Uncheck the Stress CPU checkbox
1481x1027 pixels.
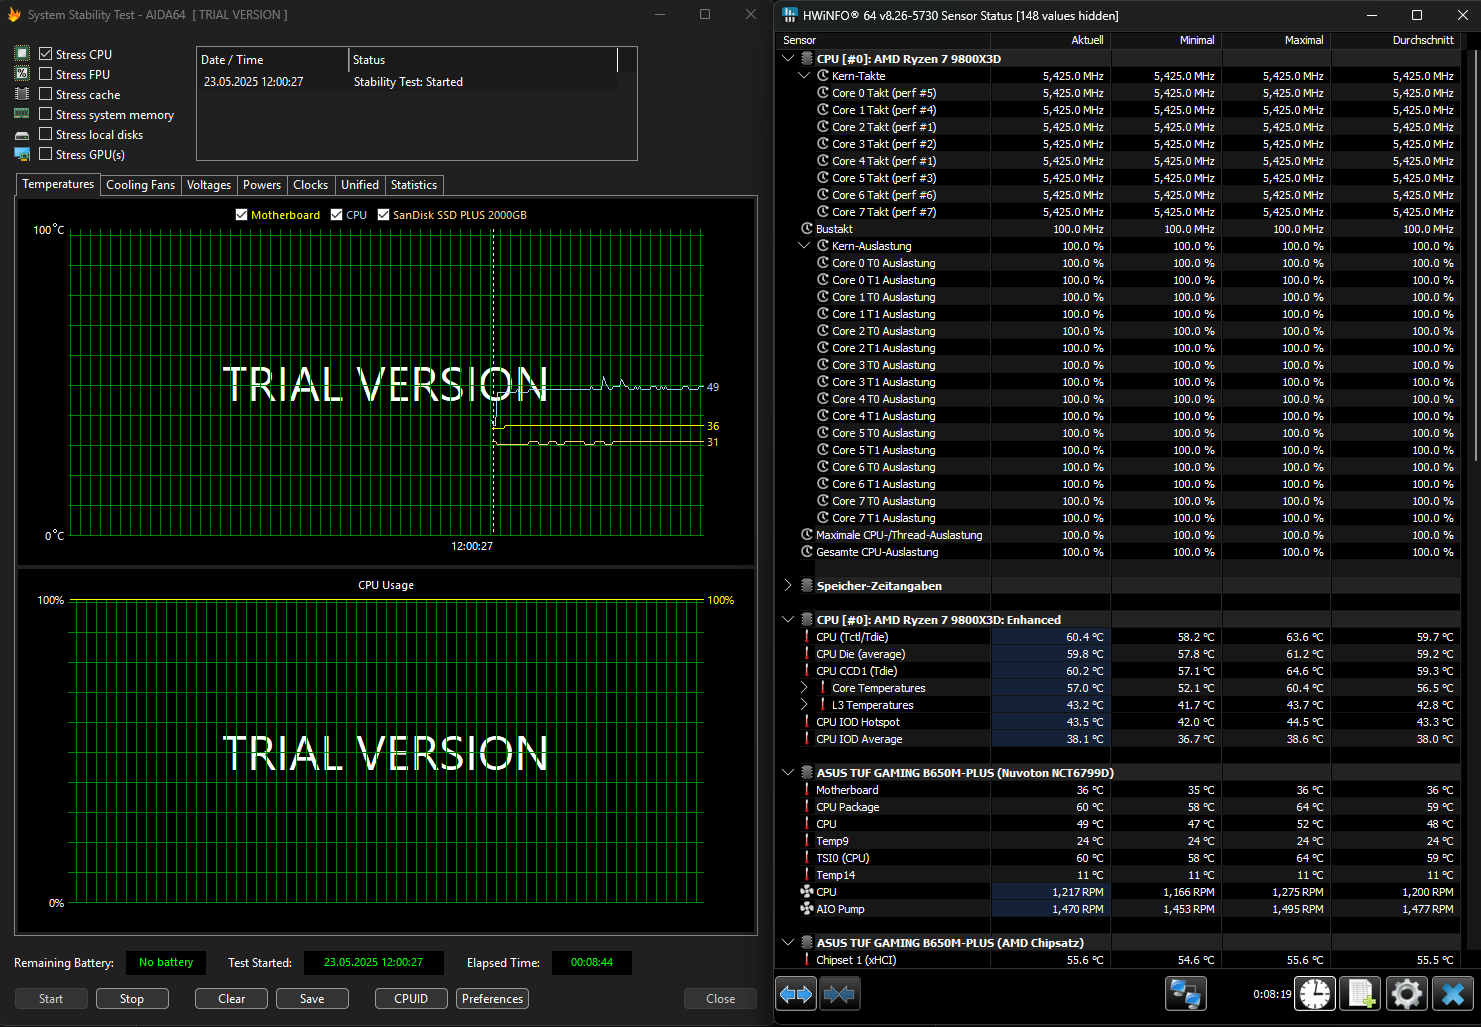[45, 54]
